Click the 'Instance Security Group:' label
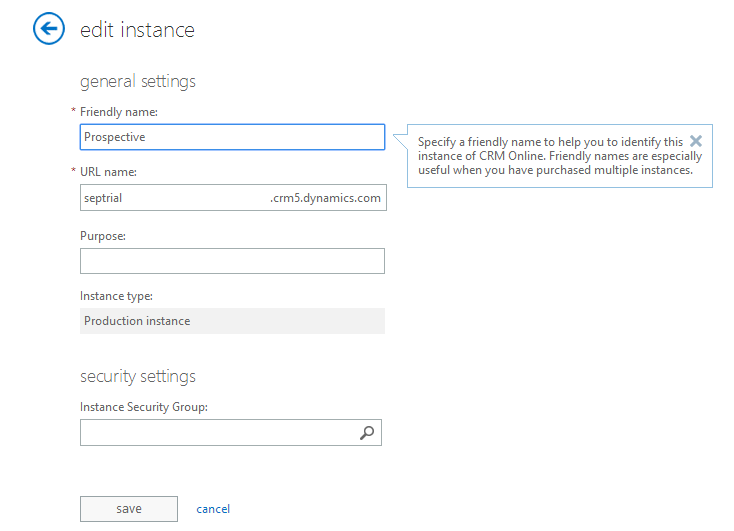 point(142,407)
